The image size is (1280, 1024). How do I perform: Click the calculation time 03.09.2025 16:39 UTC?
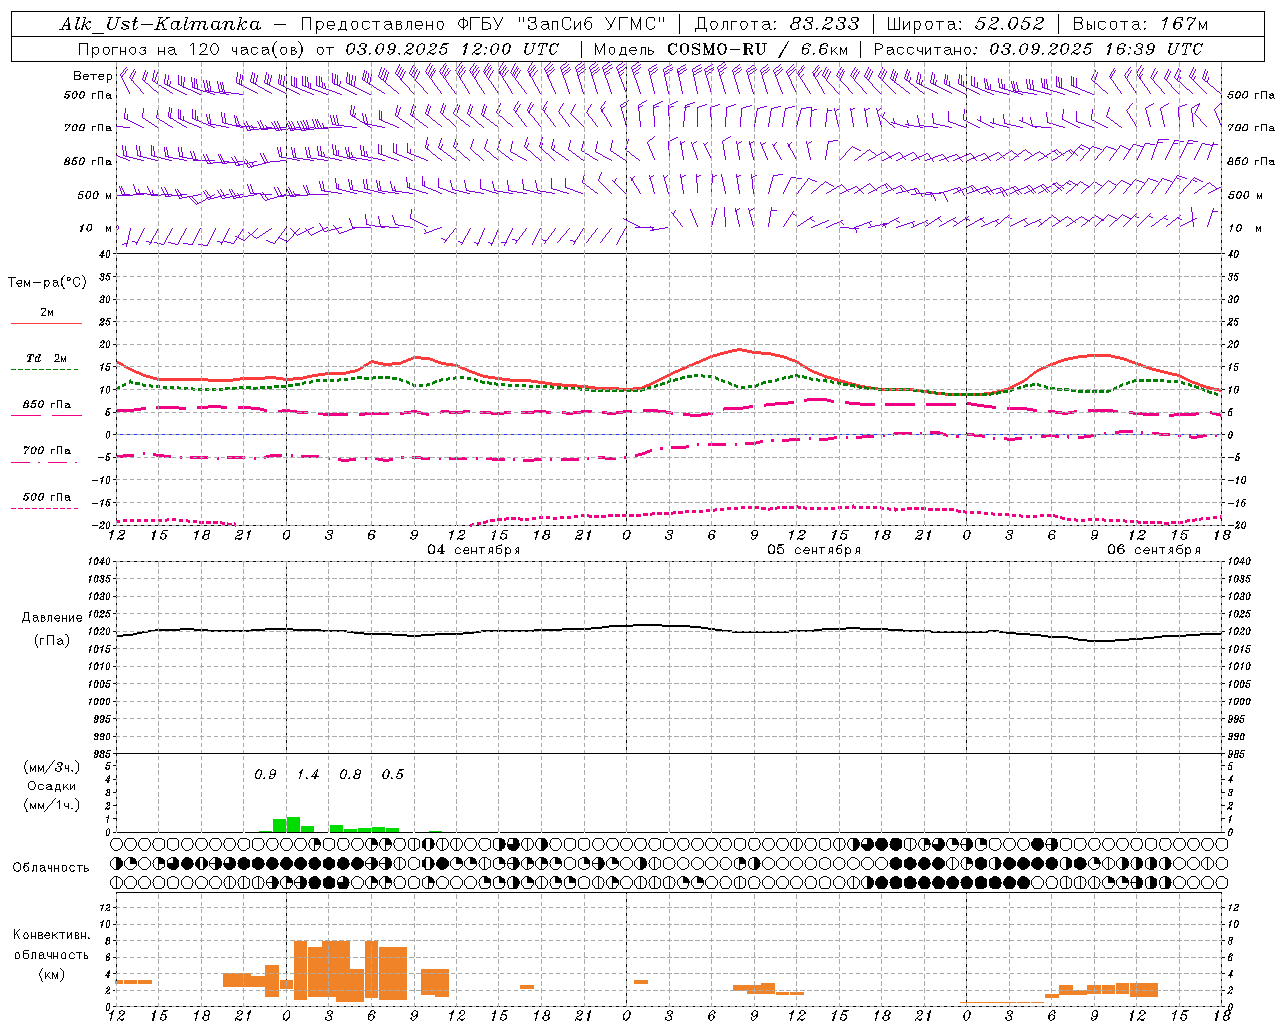click(1096, 49)
